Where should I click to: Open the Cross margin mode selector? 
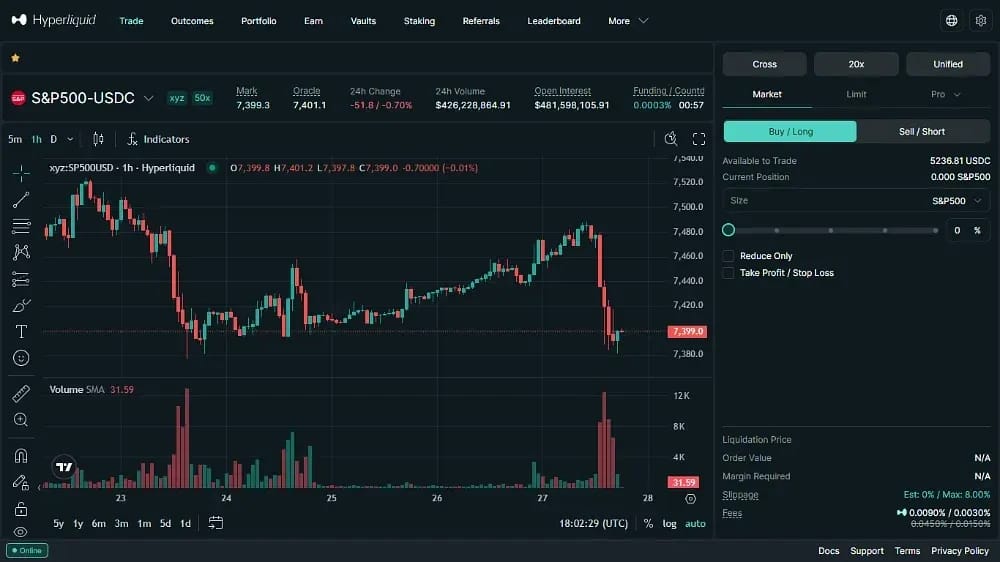(x=765, y=64)
